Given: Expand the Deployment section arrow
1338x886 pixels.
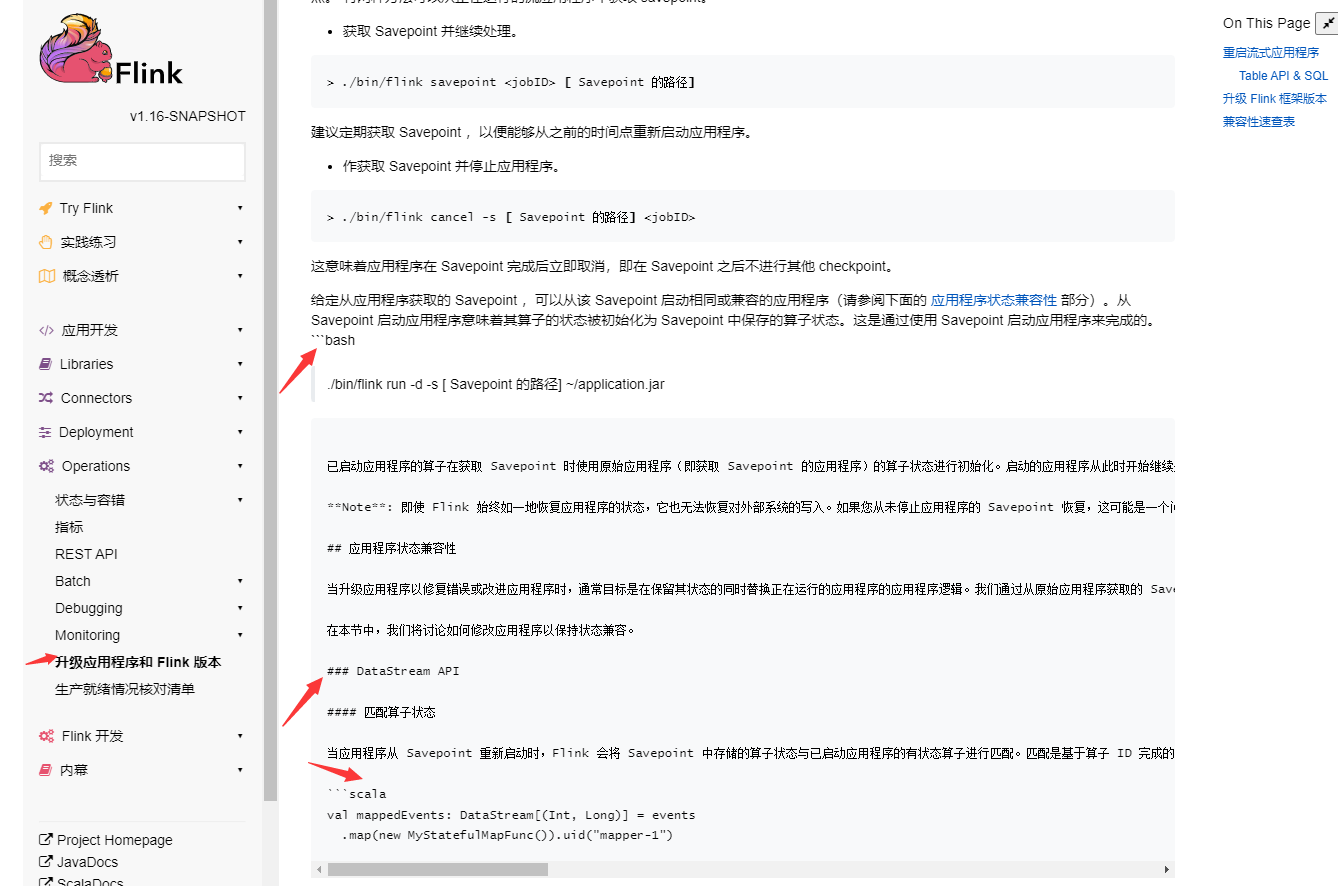Looking at the screenshot, I should click(240, 432).
